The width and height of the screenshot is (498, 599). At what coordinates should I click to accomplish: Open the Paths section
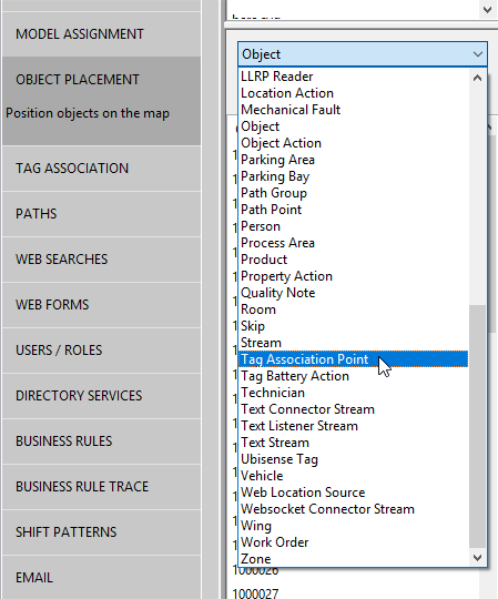pyautogui.click(x=101, y=214)
